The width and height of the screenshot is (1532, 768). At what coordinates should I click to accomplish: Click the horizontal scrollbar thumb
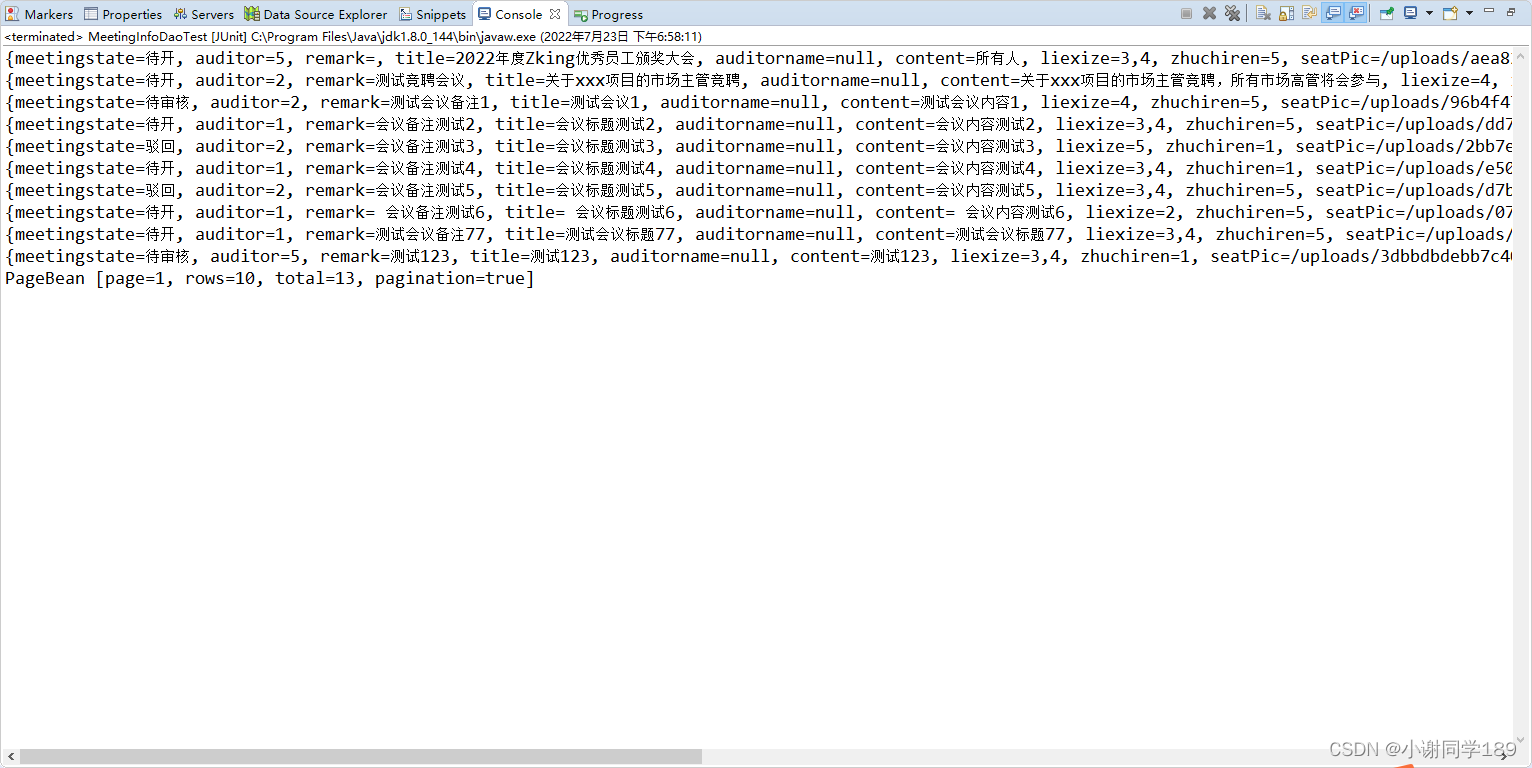360,757
